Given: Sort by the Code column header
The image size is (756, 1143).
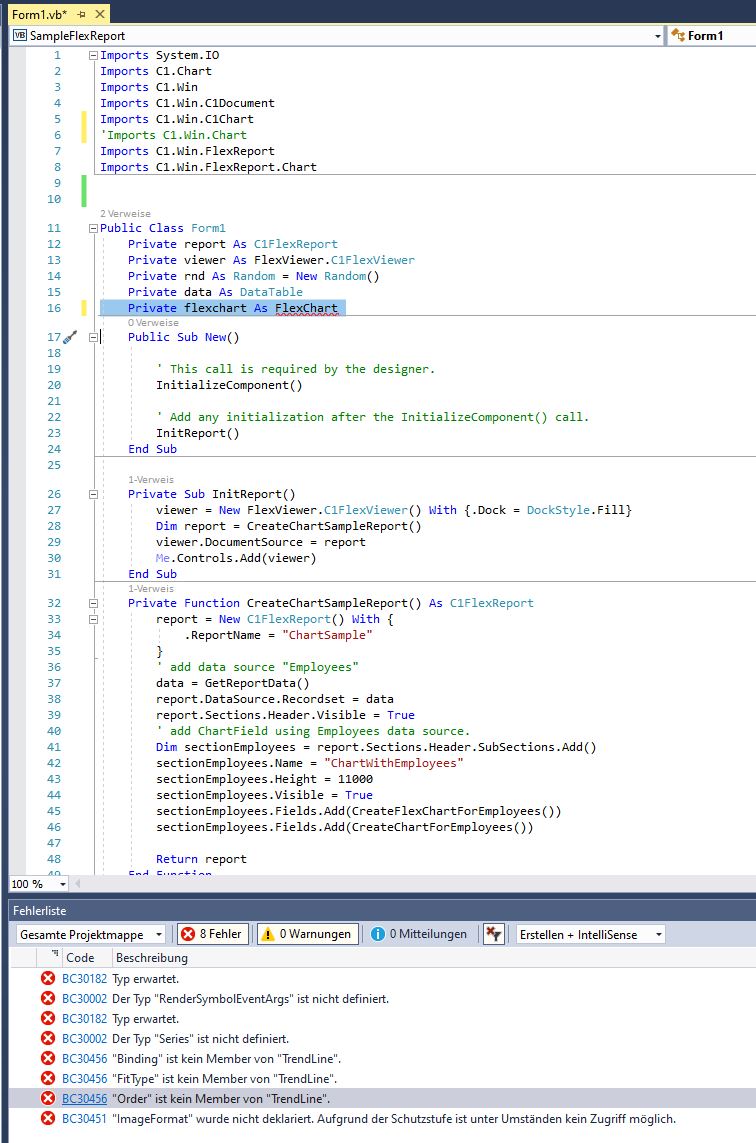Looking at the screenshot, I should pos(80,957).
